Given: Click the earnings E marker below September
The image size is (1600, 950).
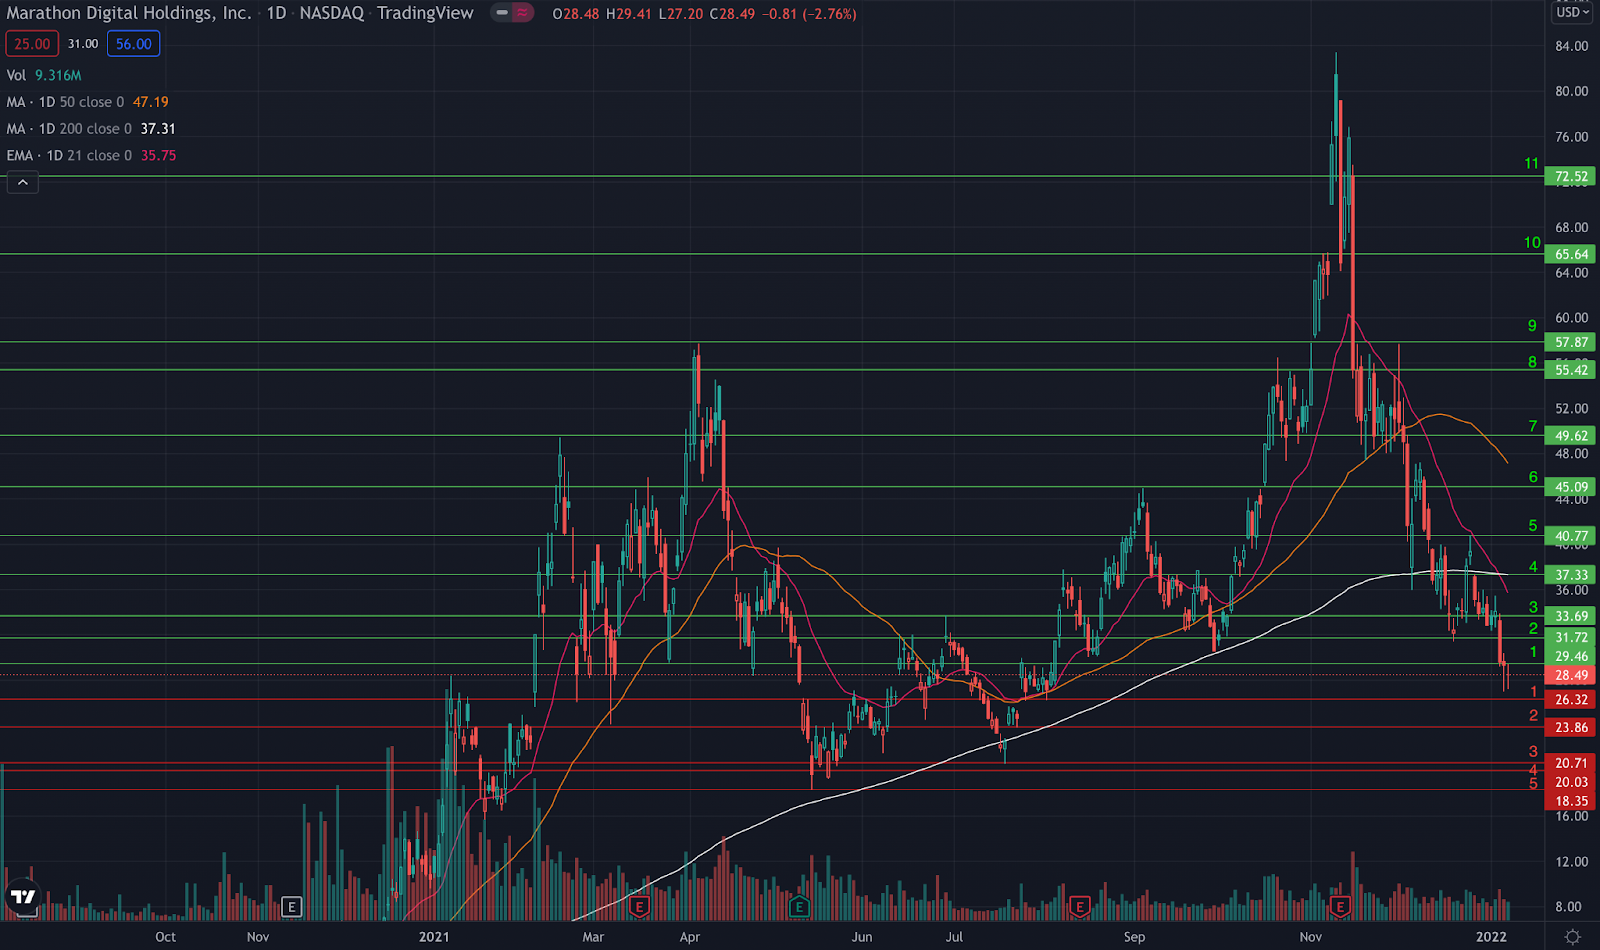Looking at the screenshot, I should pos(1079,908).
